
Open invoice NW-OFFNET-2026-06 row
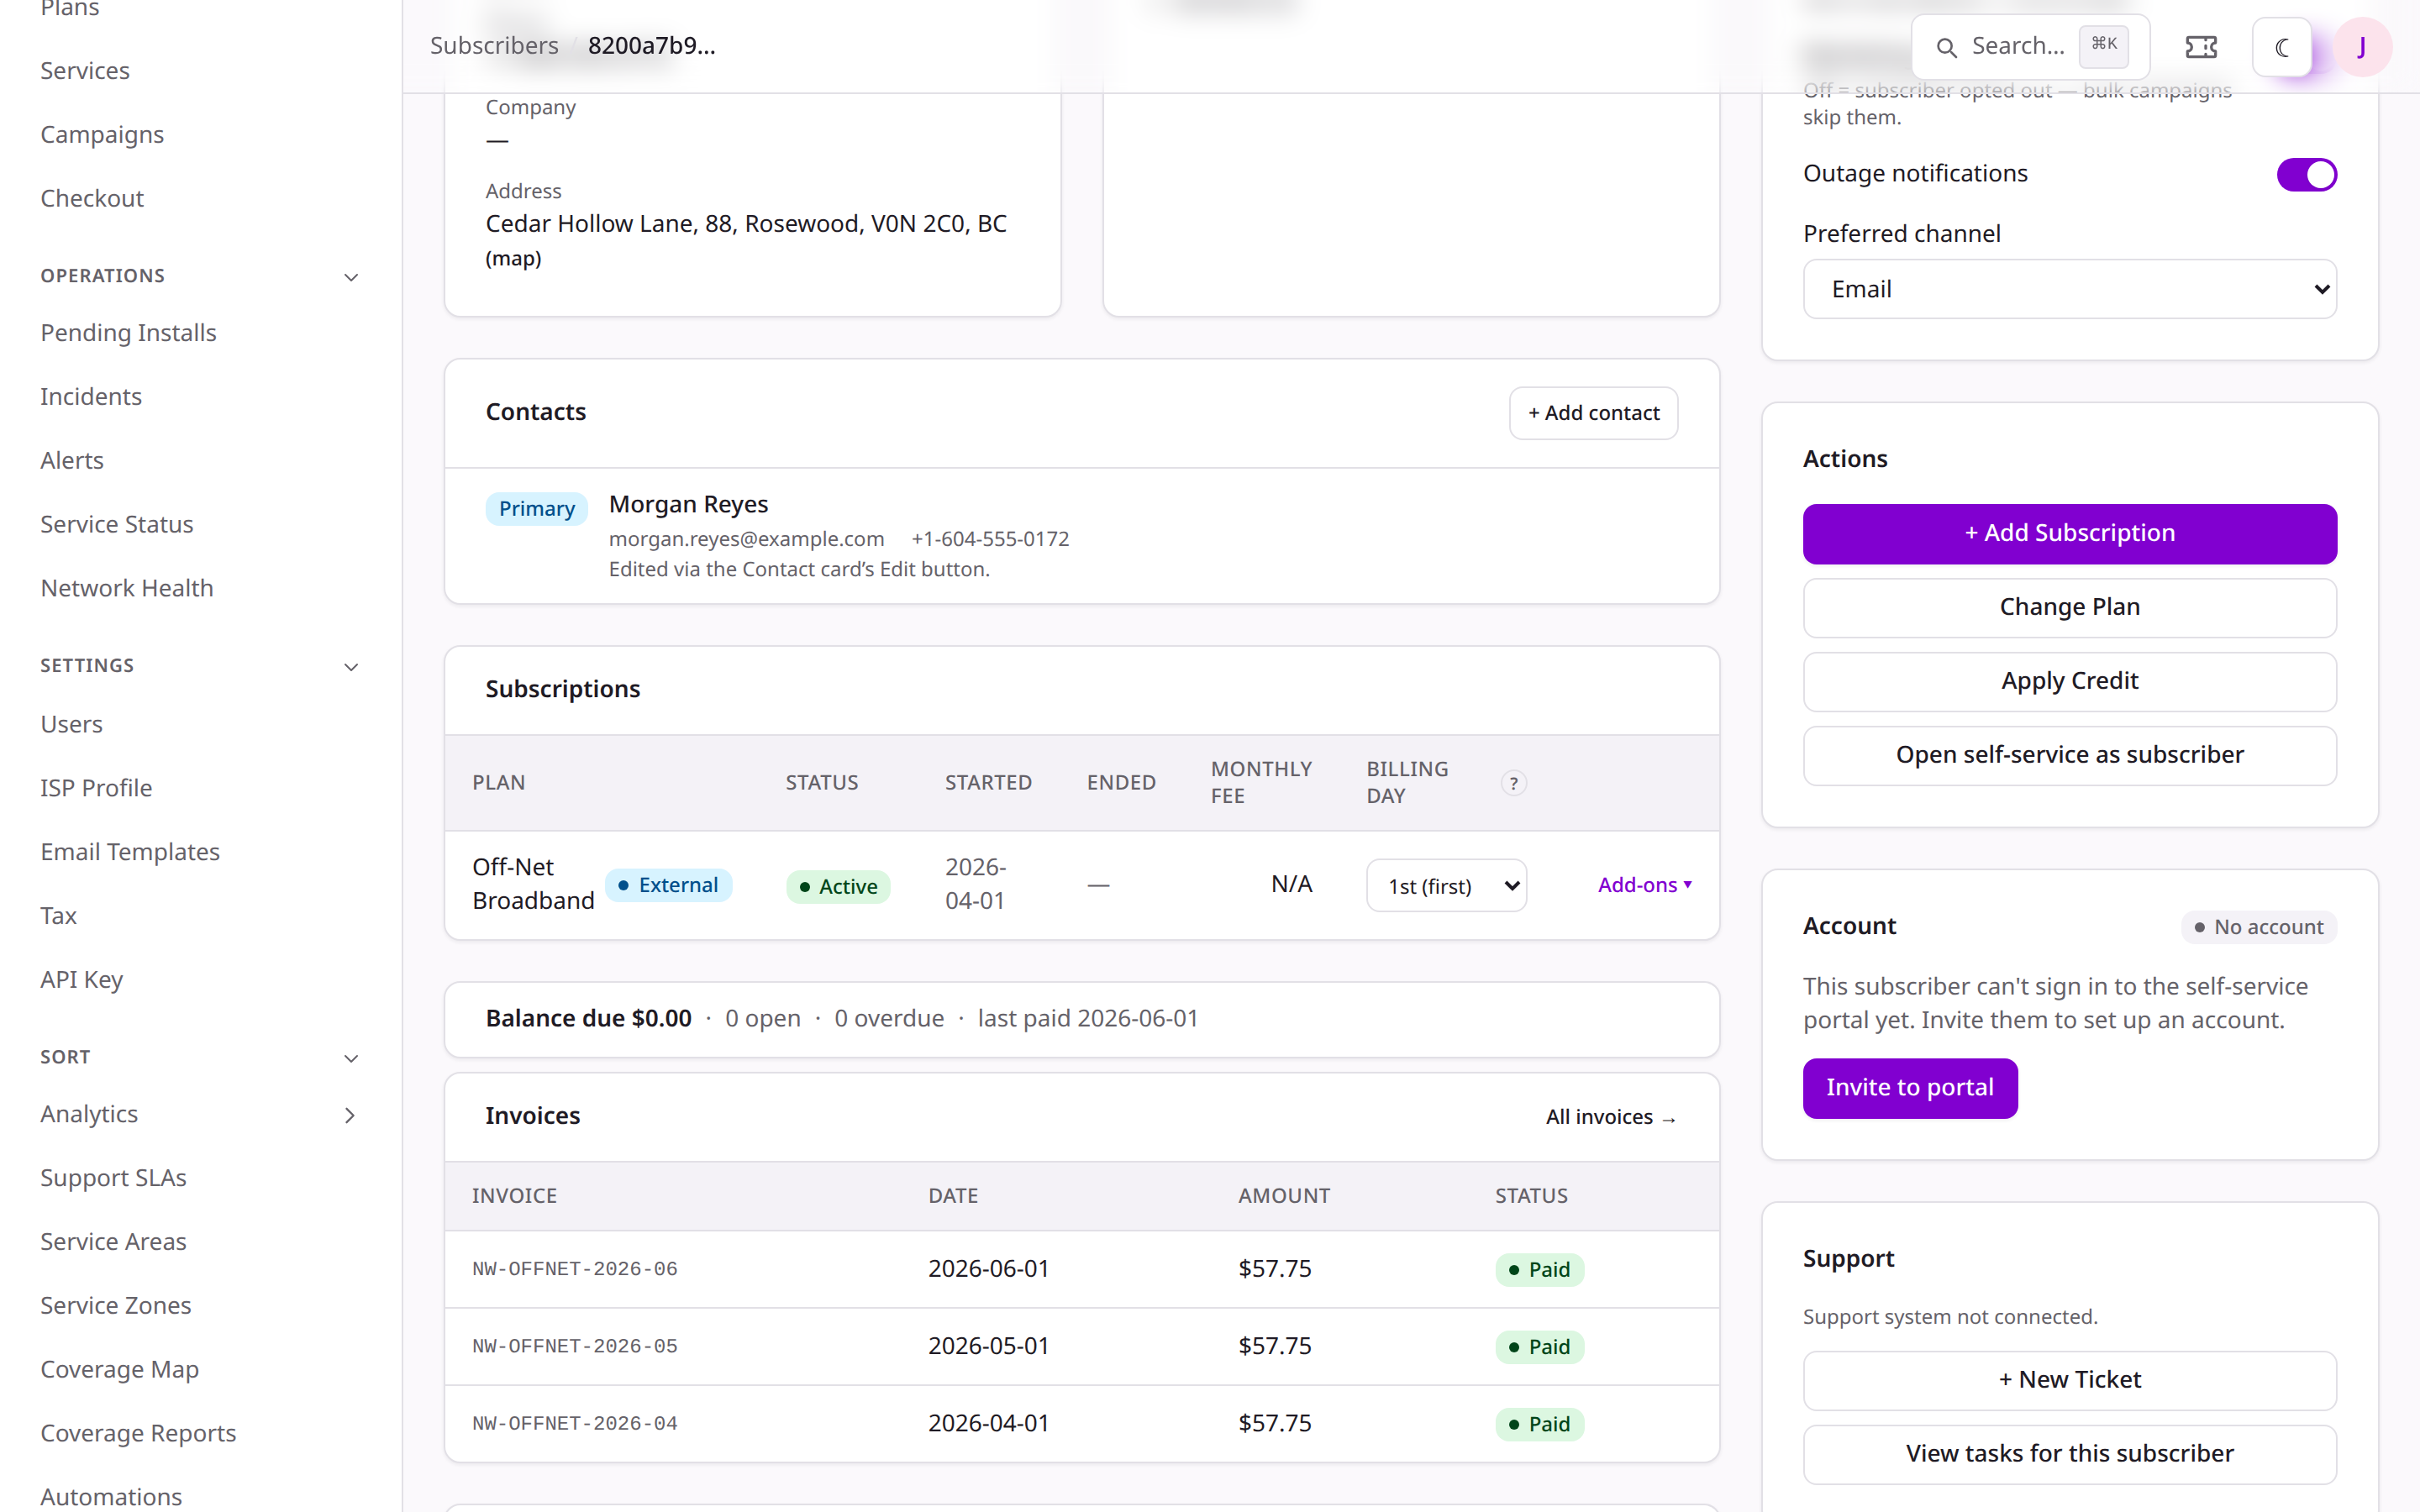click(1081, 1268)
